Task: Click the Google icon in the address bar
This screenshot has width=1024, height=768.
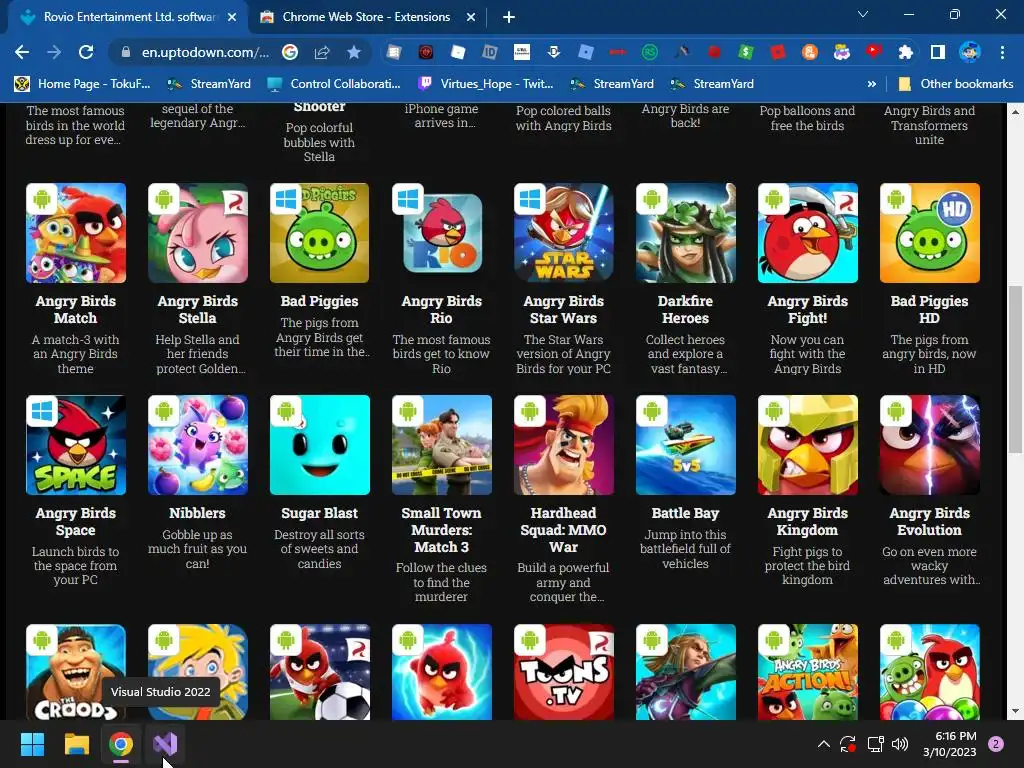Action: coord(290,52)
